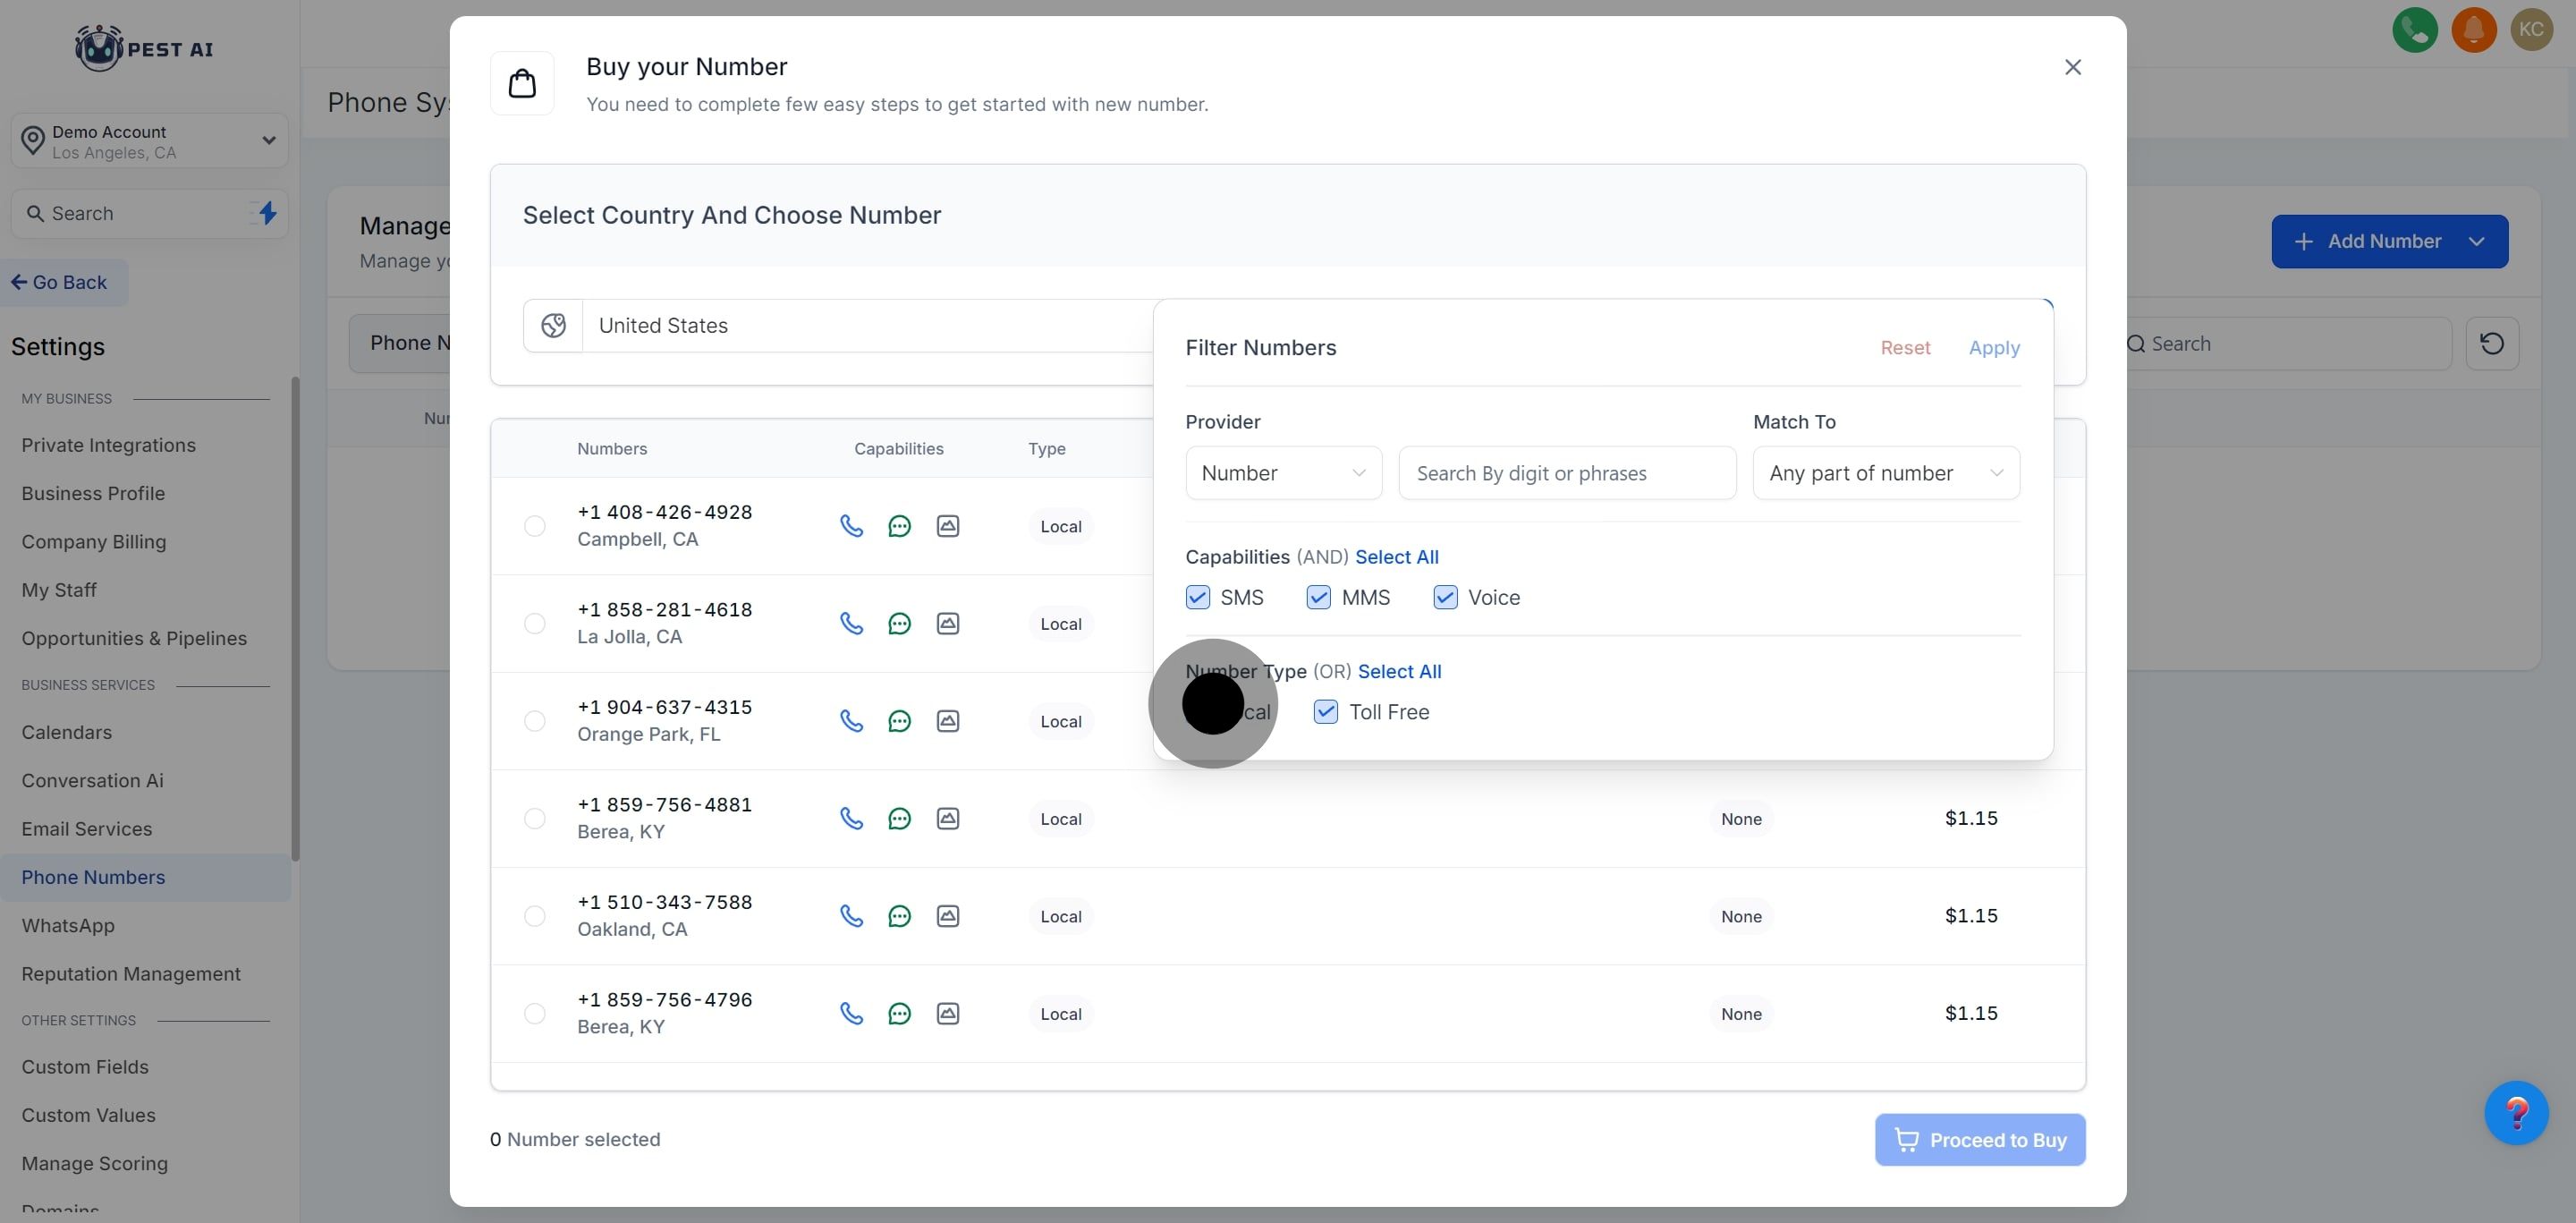Click the Search By digit or phrases field

coord(1566,473)
